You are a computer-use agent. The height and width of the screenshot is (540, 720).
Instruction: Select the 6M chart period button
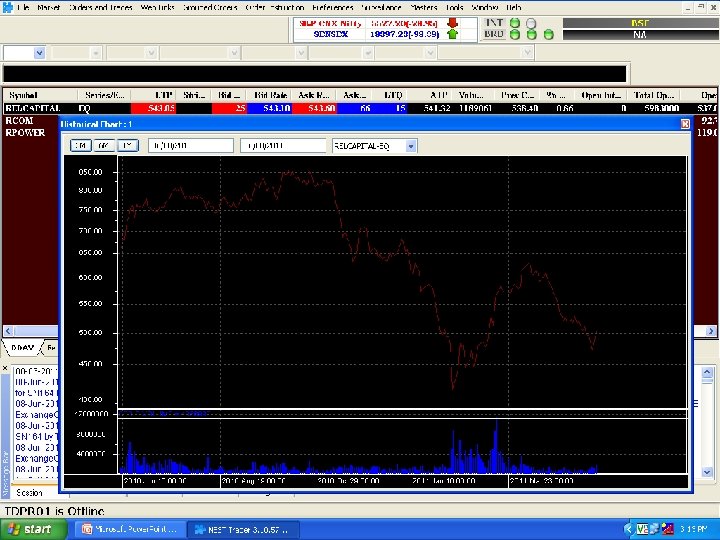pyautogui.click(x=104, y=146)
